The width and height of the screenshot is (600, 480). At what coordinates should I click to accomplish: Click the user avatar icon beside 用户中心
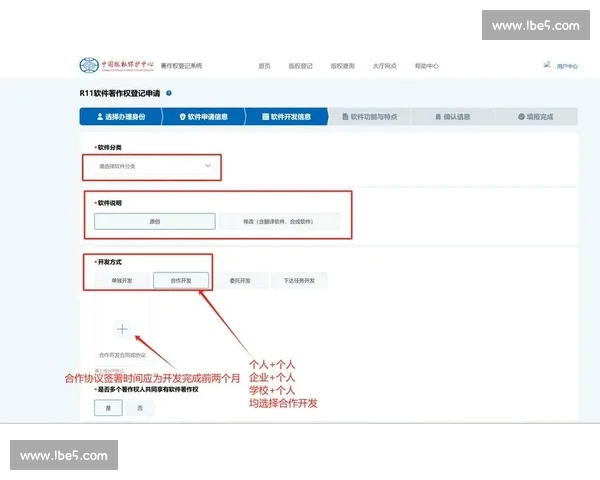pos(547,65)
